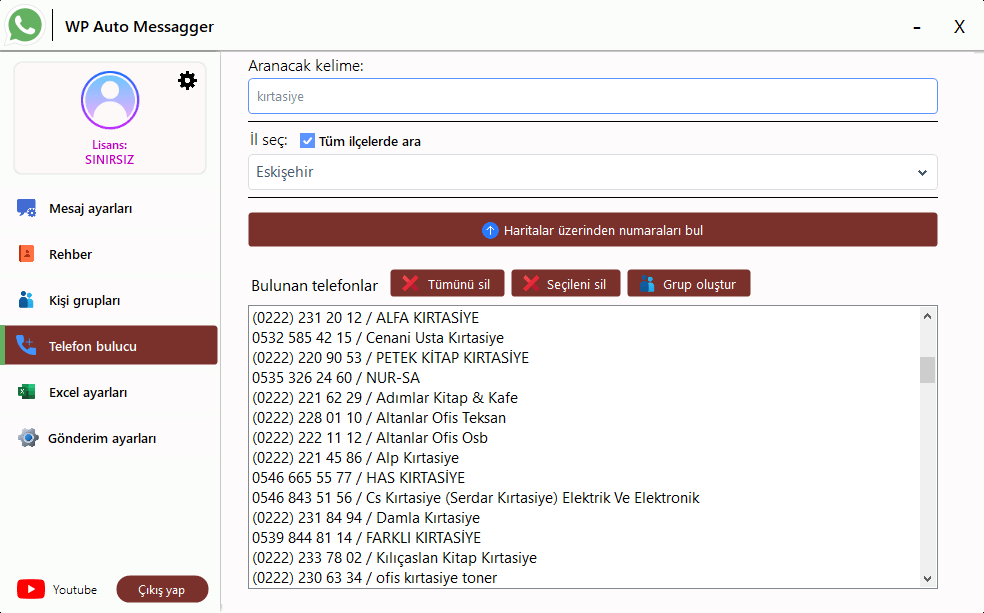Click the user profile avatar
984x613 pixels.
point(110,100)
